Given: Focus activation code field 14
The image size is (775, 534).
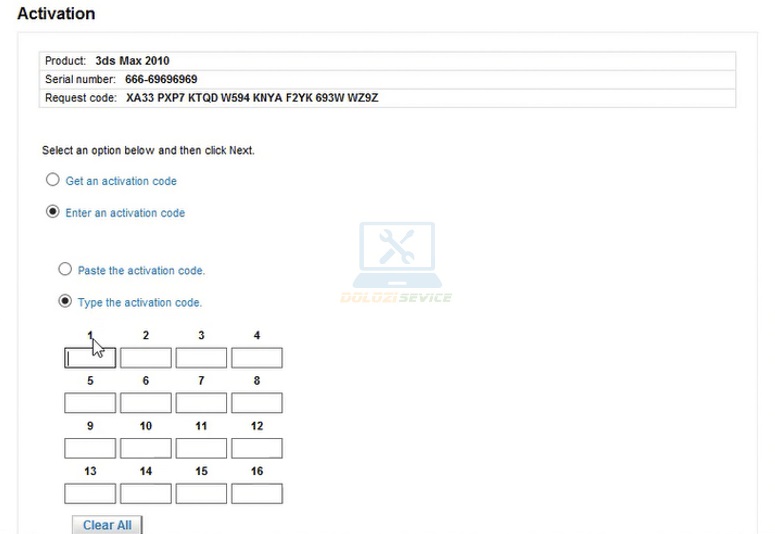Looking at the screenshot, I should 146,493.
